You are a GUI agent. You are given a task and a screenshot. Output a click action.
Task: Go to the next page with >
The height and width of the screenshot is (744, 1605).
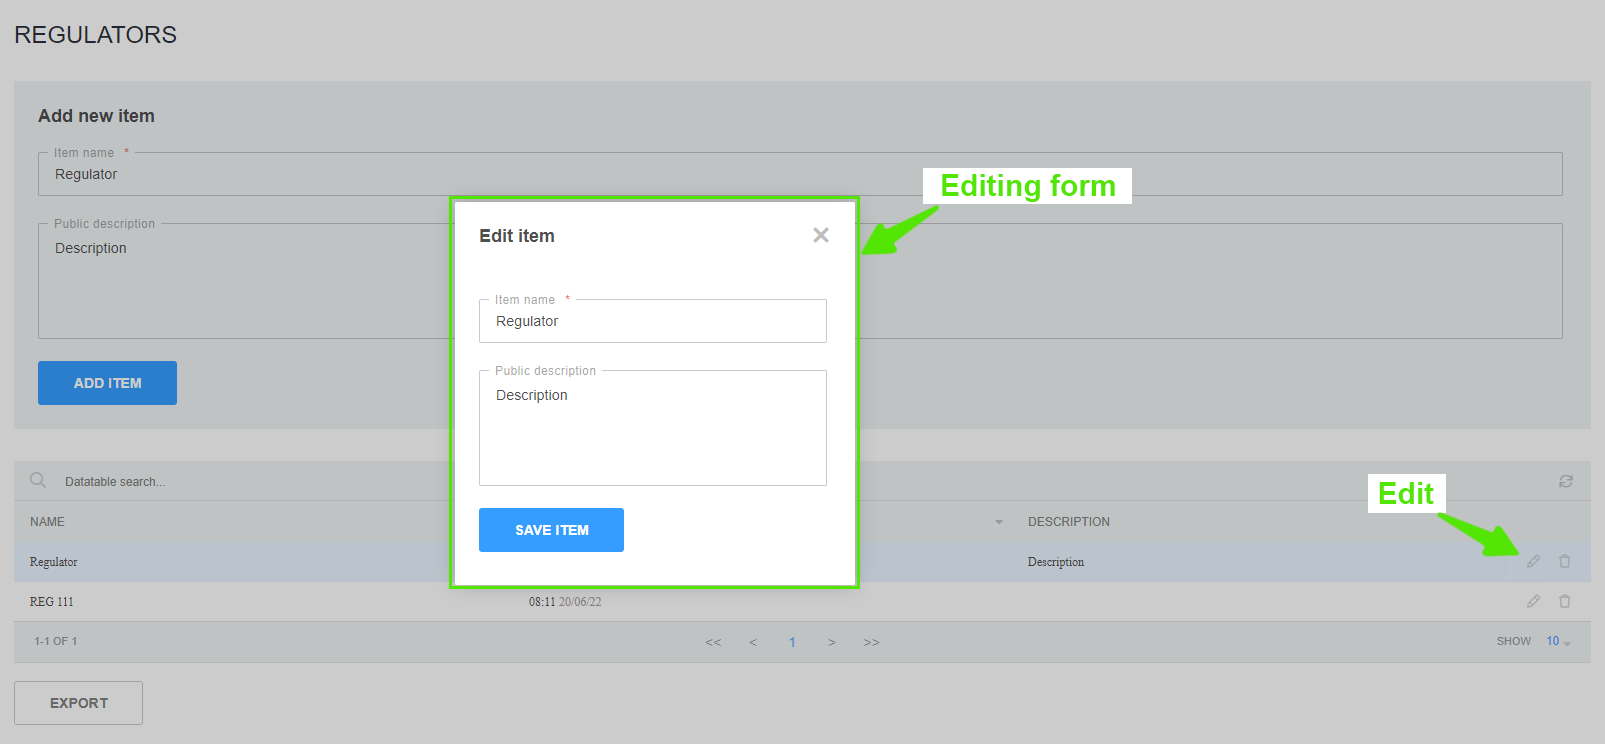click(831, 642)
